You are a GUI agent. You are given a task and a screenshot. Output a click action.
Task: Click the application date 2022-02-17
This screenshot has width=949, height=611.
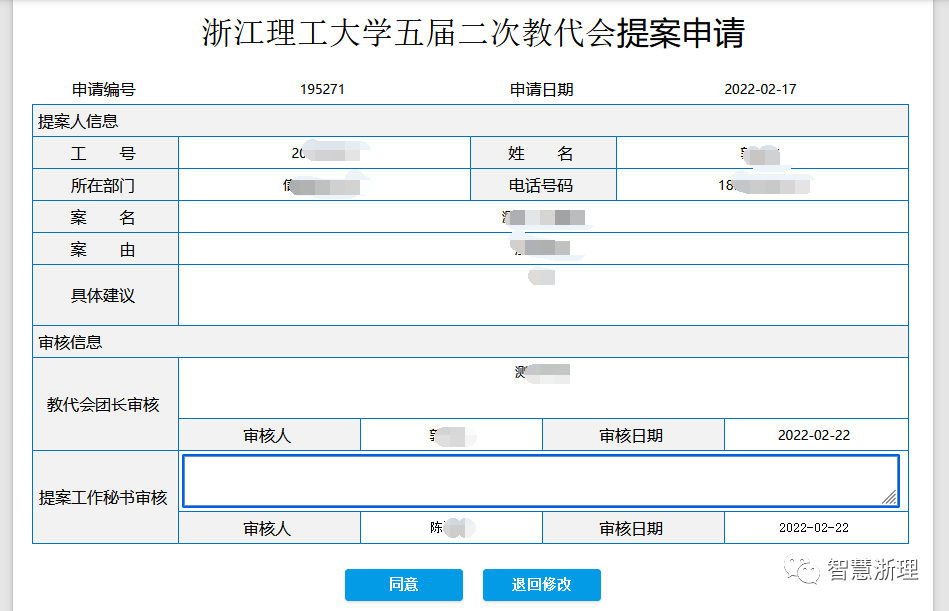point(760,89)
